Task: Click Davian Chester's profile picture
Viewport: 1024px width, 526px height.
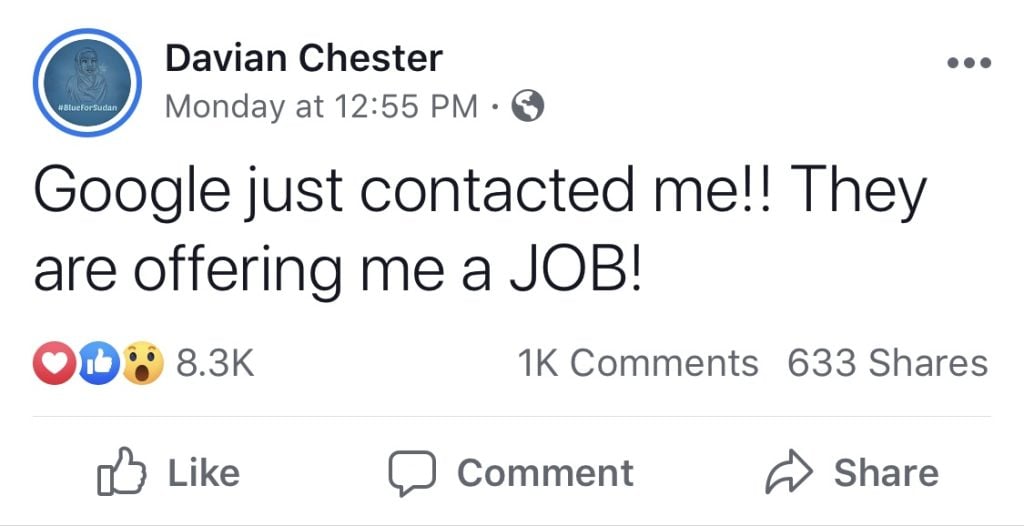Action: 88,82
